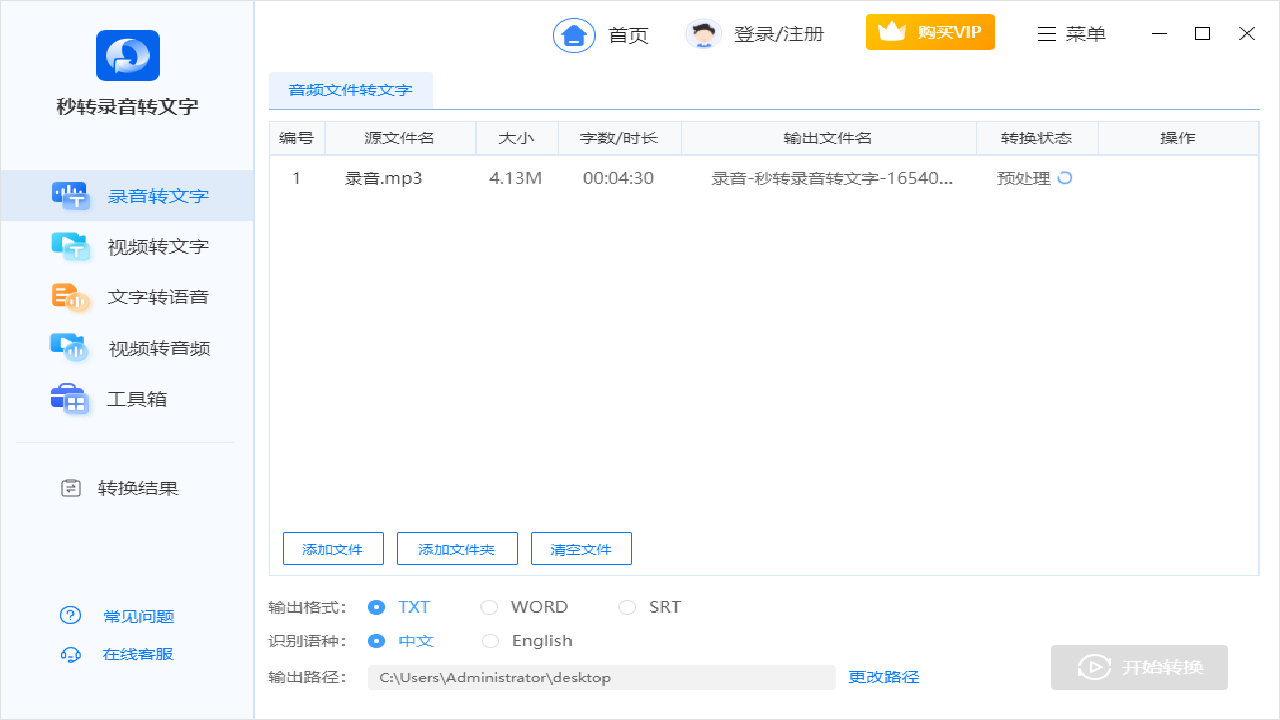Clear file list with 清空文件
1280x720 pixels.
coord(581,548)
